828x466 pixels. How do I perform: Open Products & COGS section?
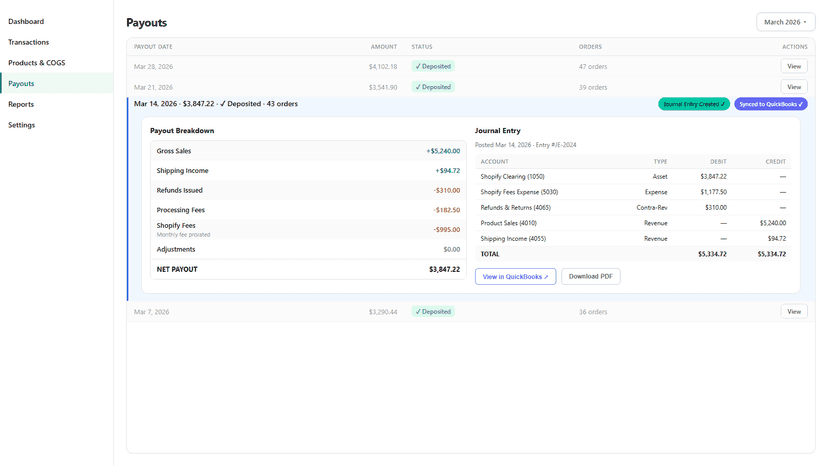pos(36,62)
